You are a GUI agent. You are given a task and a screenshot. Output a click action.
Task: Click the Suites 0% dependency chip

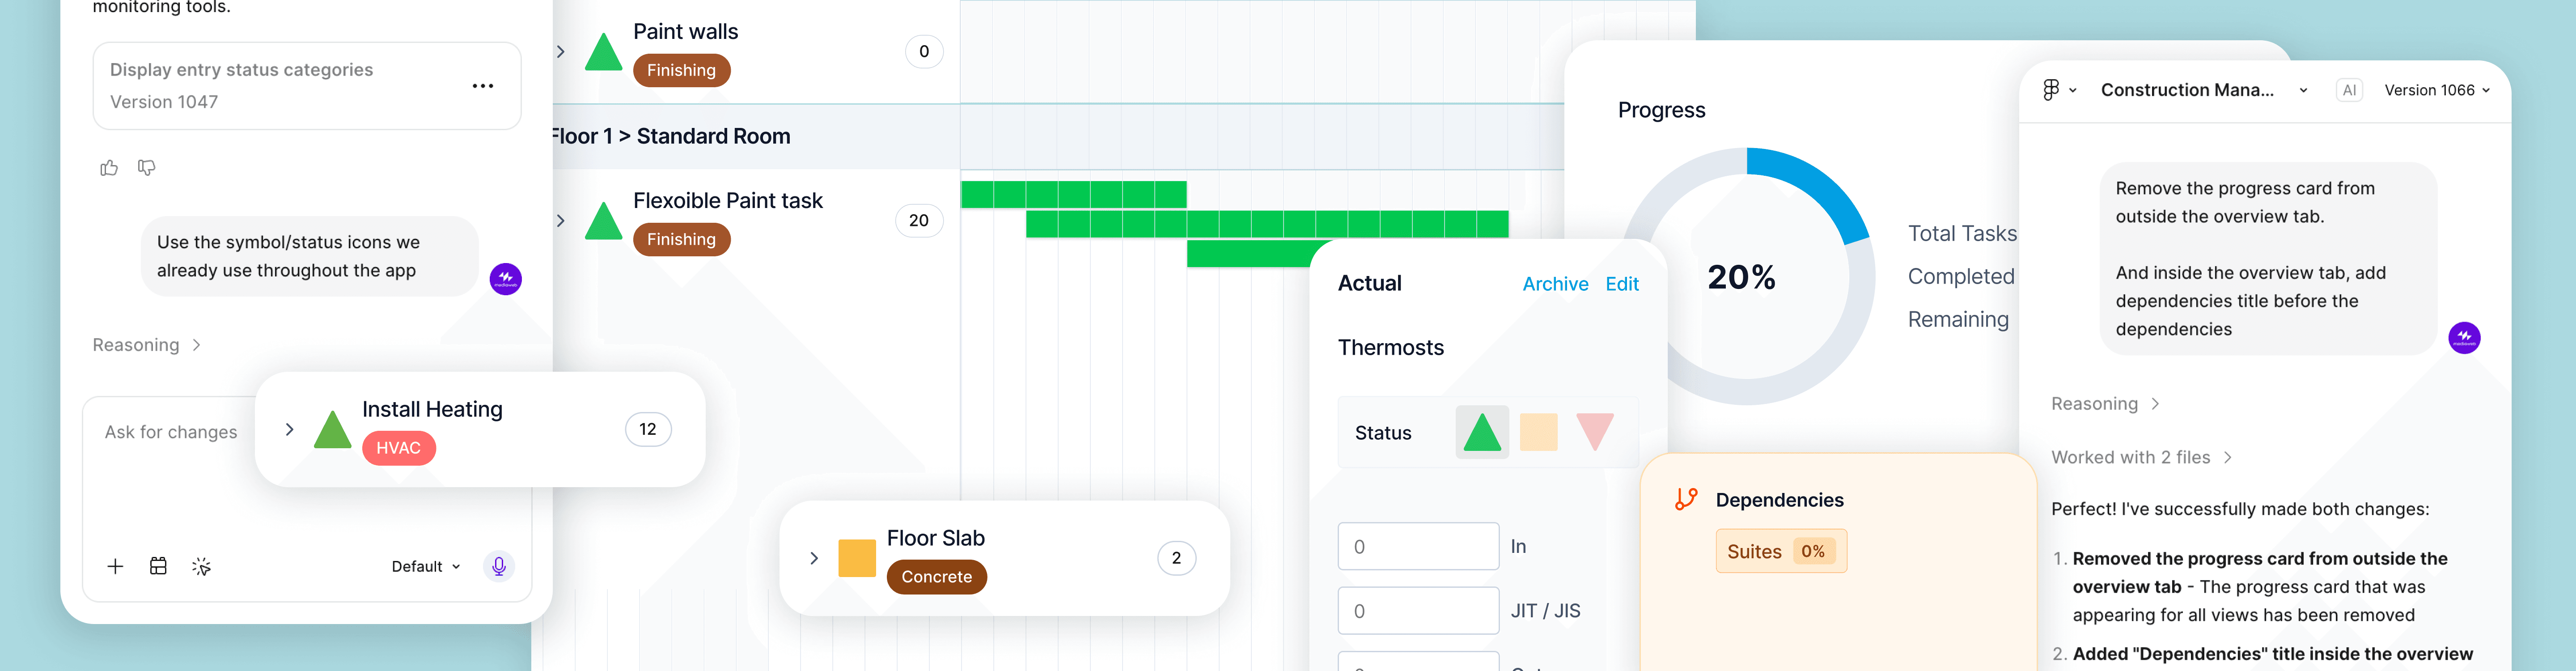(x=1780, y=552)
